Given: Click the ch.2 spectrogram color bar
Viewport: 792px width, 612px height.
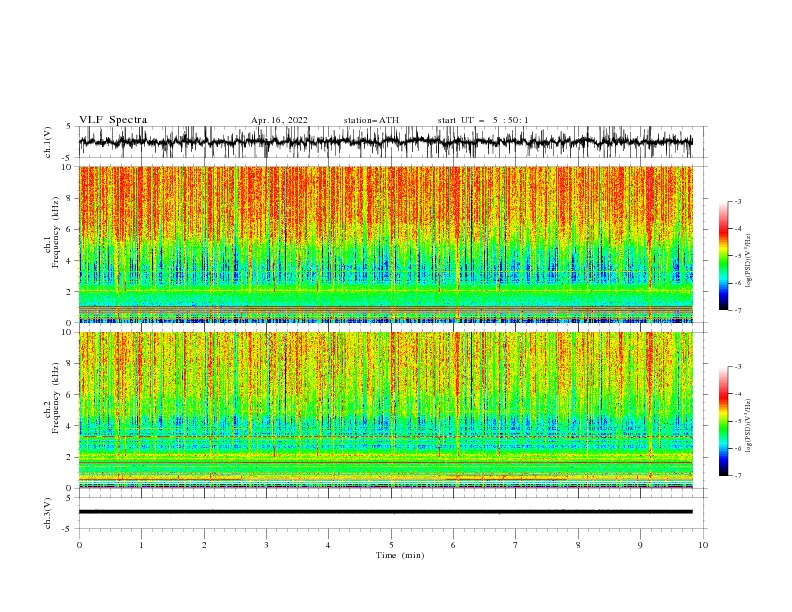Looking at the screenshot, I should coord(723,421).
